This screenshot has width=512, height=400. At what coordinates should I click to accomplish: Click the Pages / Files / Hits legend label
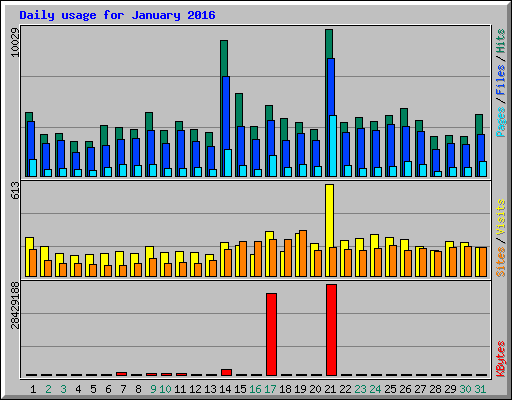coord(500,83)
